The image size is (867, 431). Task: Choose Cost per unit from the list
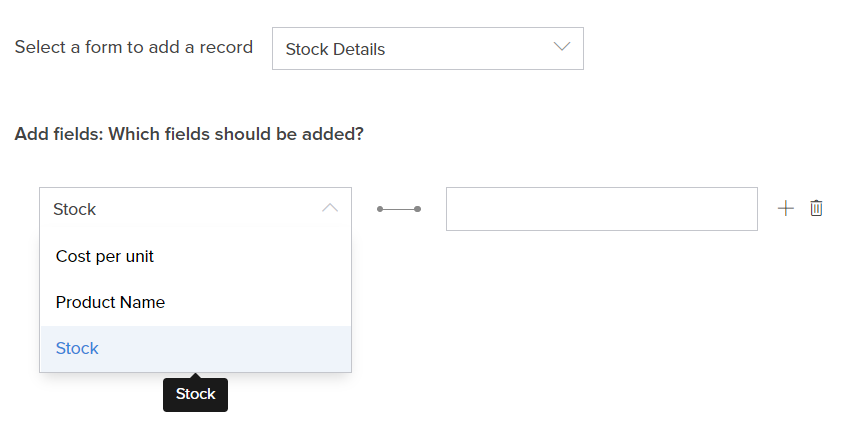click(105, 256)
